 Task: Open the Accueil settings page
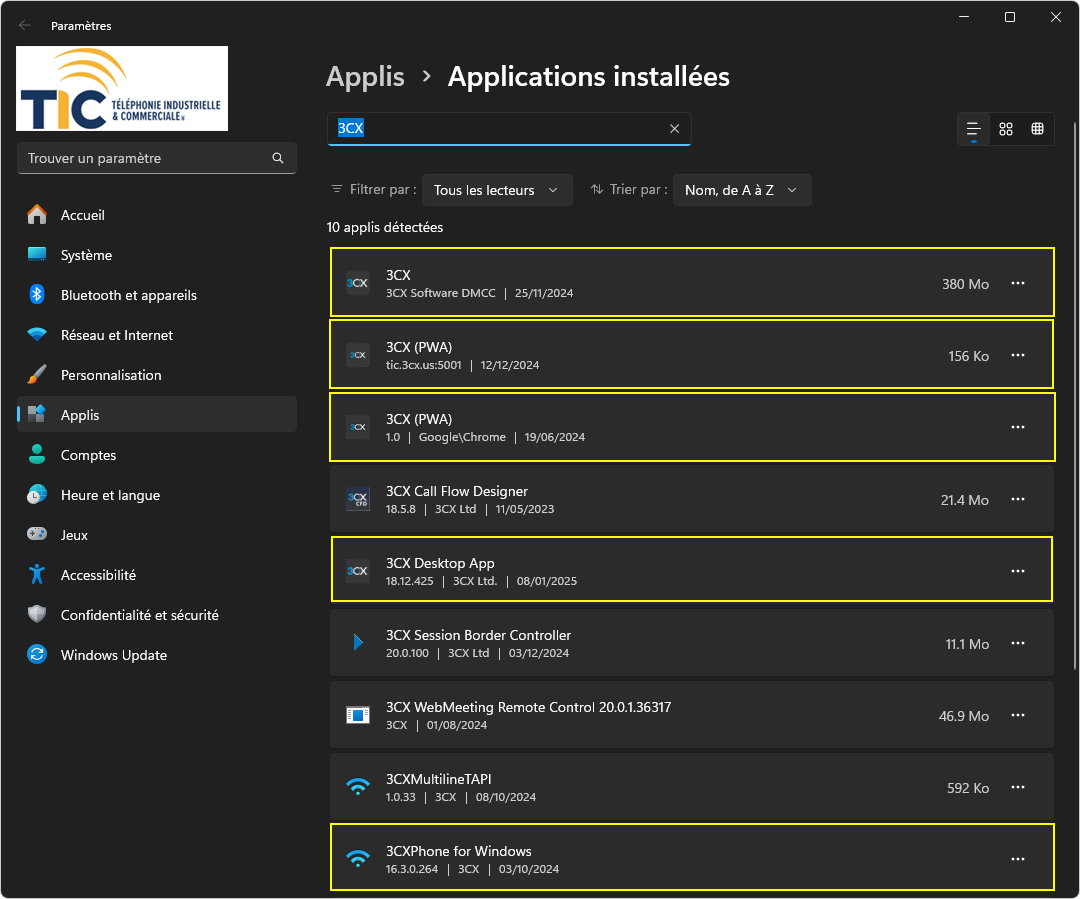coord(156,215)
